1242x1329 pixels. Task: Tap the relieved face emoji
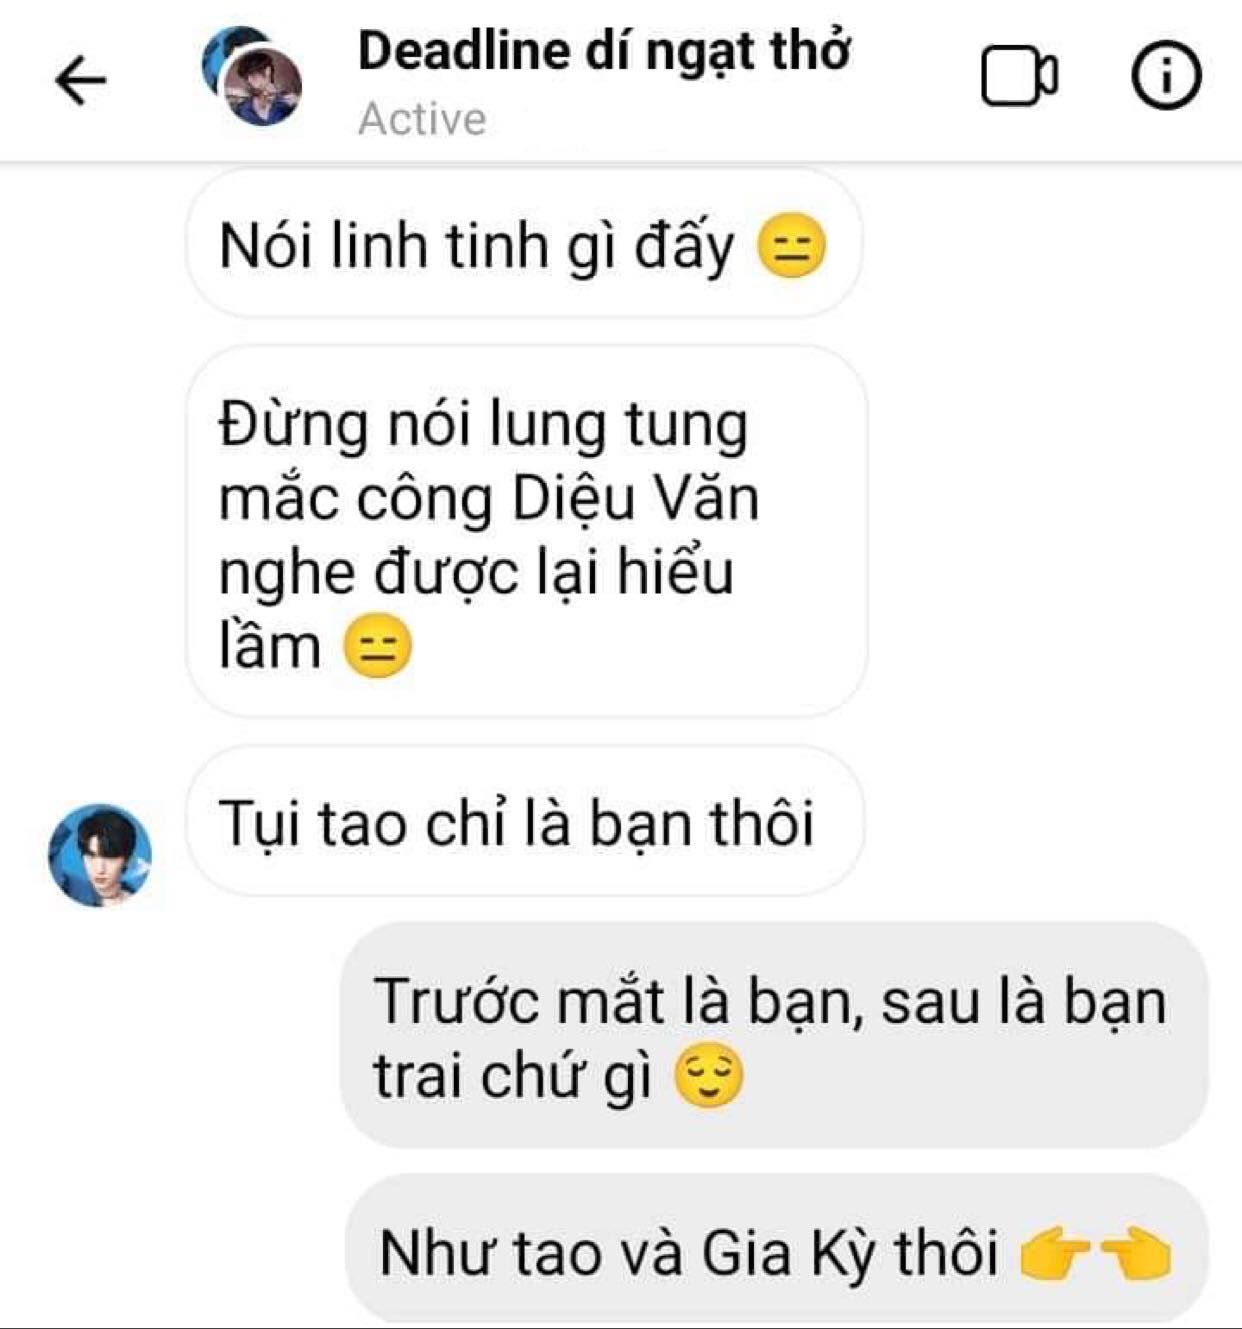[x=709, y=1077]
